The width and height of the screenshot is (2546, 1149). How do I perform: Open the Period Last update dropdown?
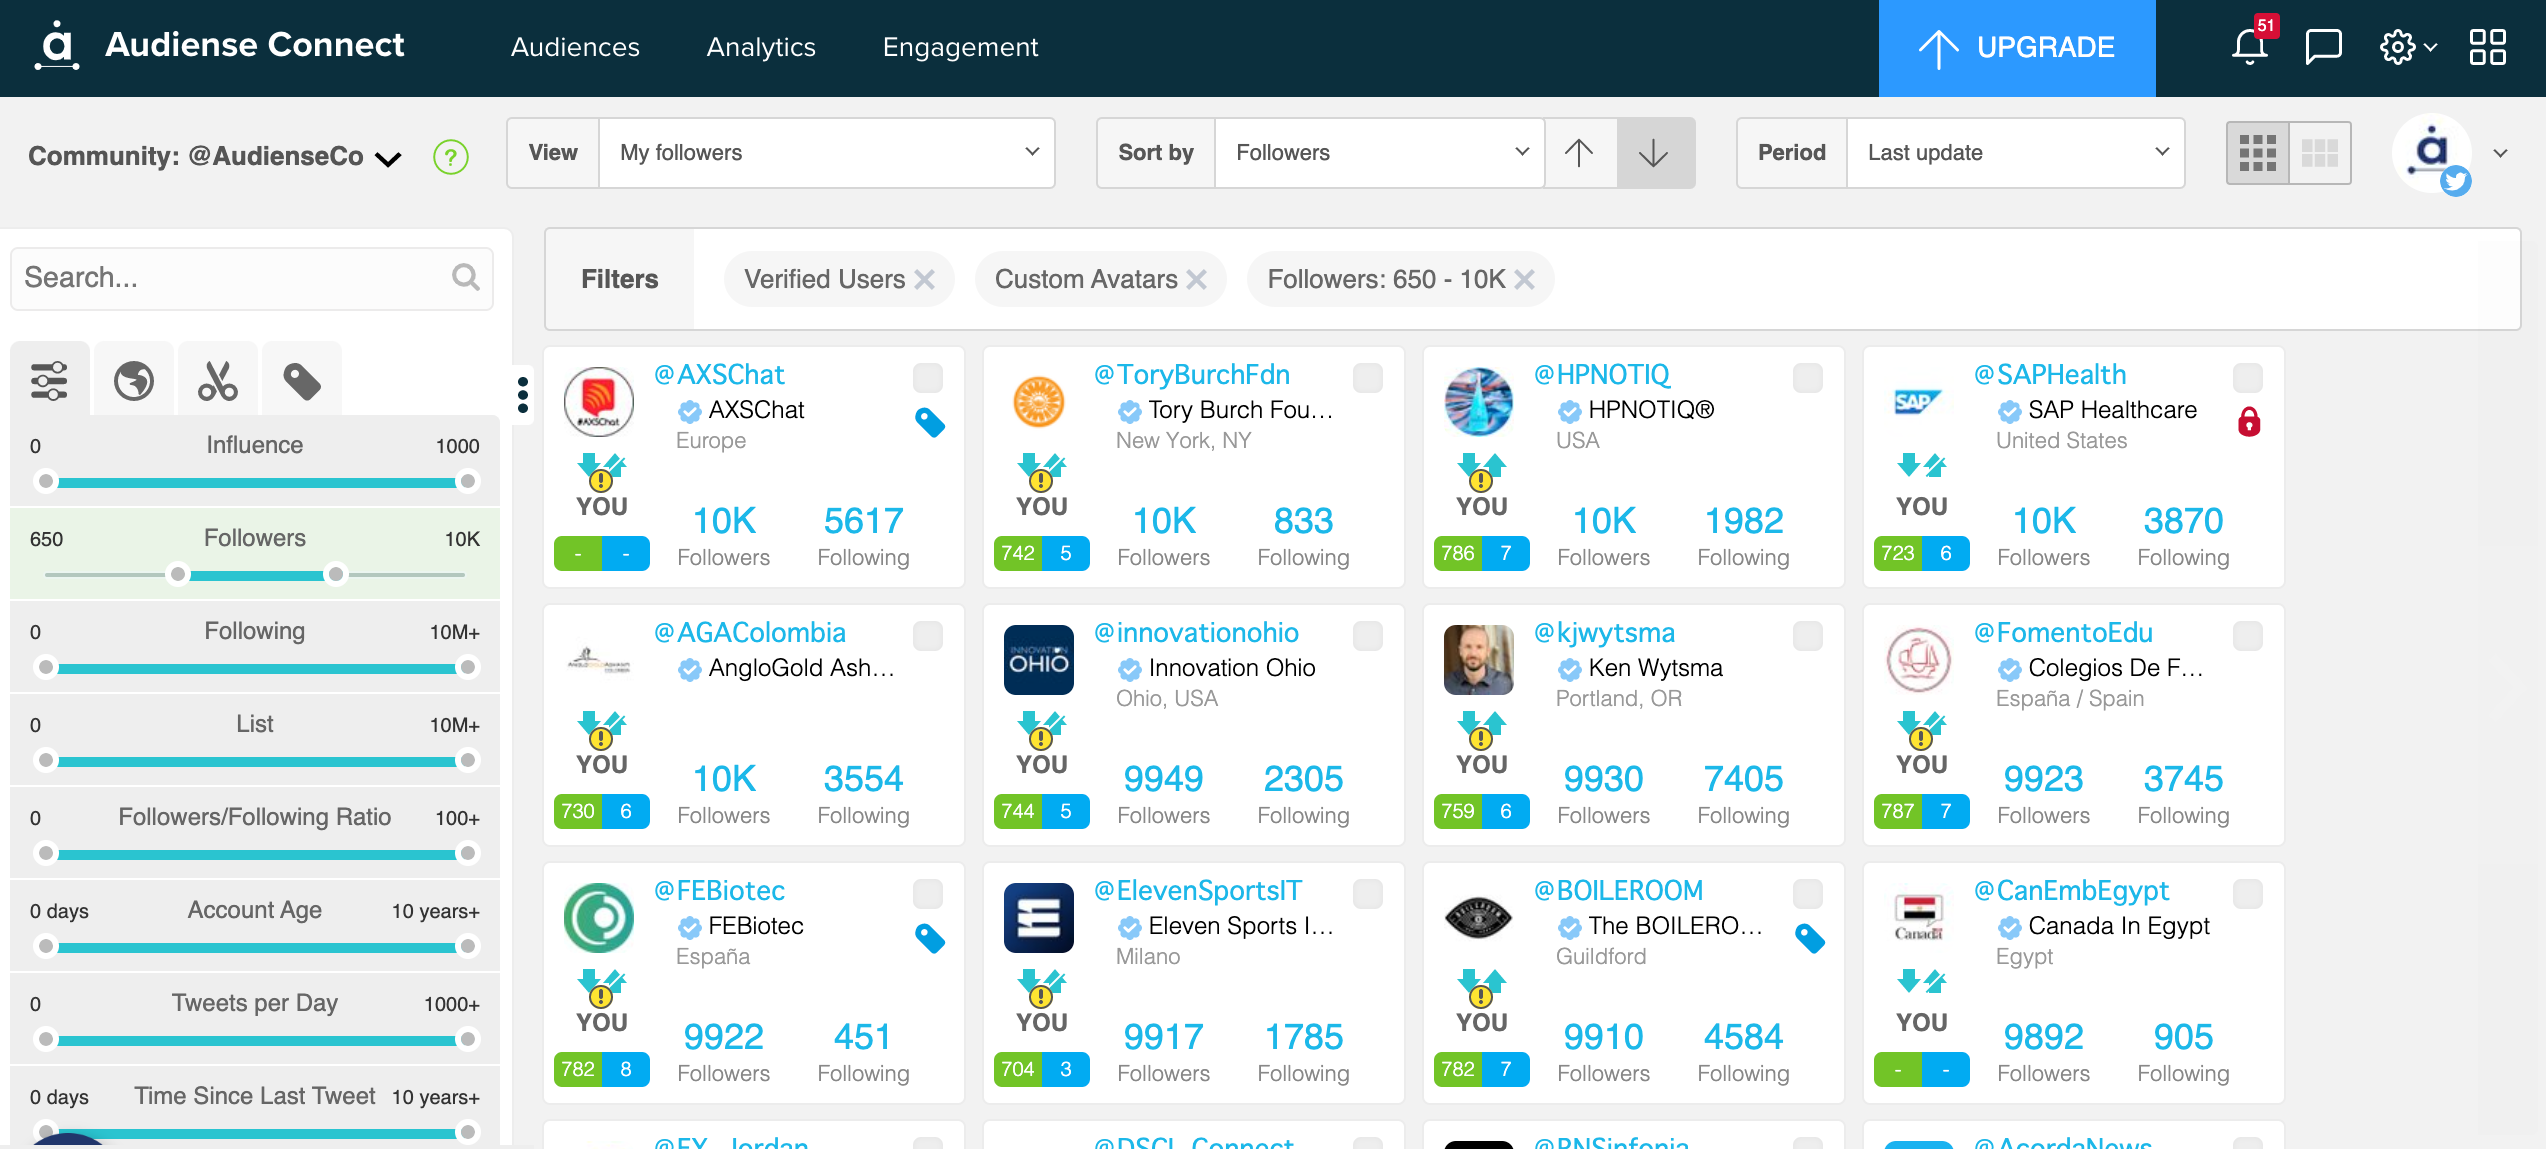[2015, 153]
